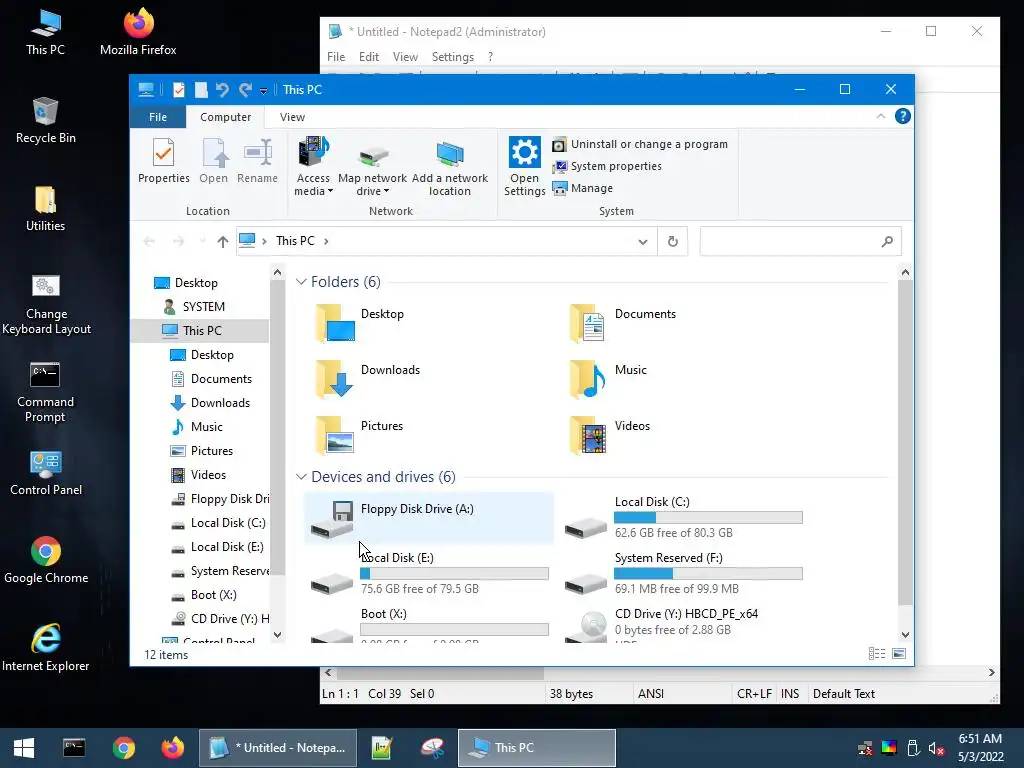Select Local Disk (C:) drive
1024x768 pixels.
(683, 519)
